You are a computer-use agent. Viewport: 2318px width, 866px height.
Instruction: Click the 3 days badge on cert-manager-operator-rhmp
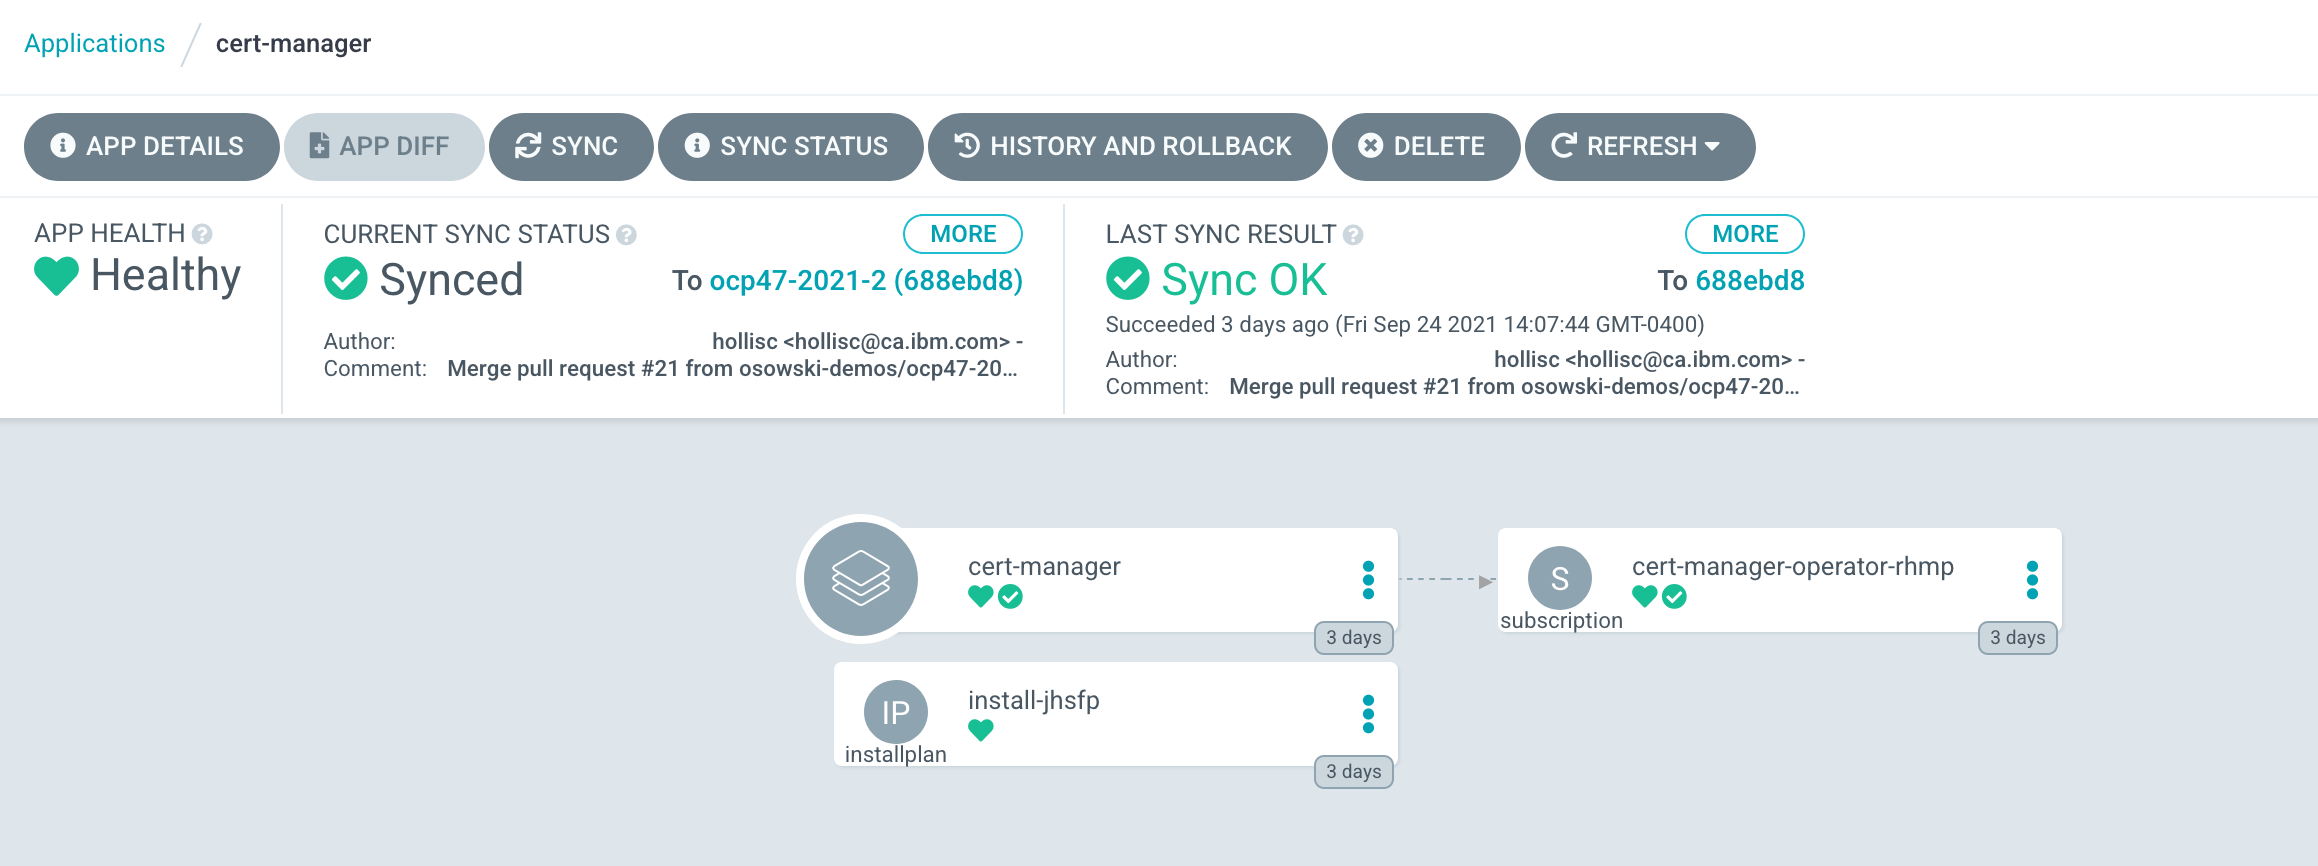[x=2017, y=638]
